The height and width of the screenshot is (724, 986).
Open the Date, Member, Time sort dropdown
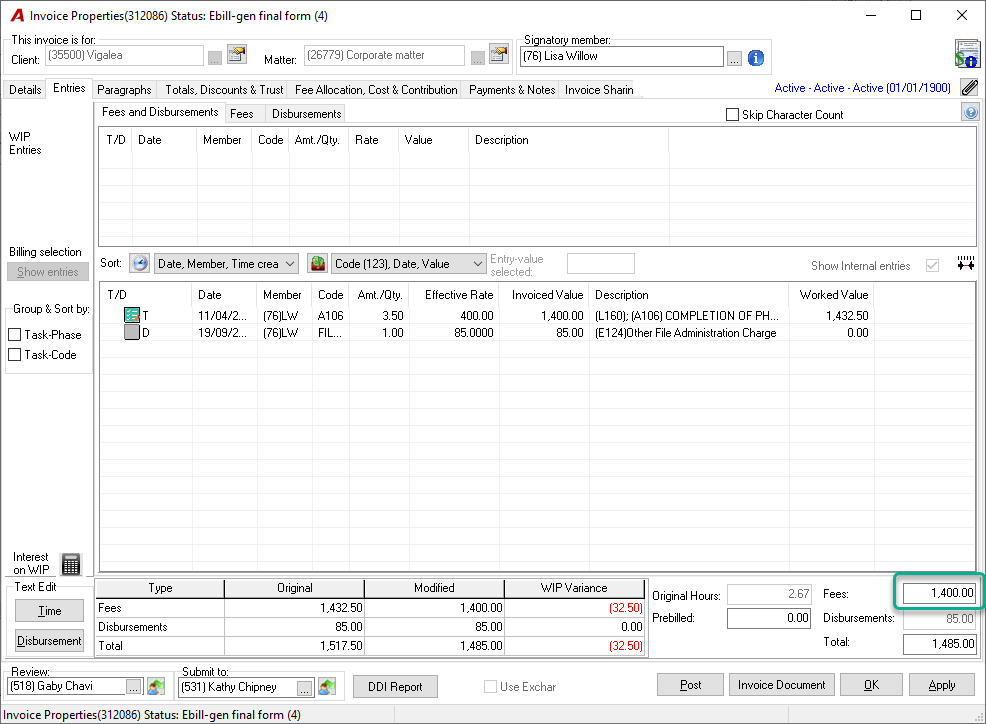point(226,264)
